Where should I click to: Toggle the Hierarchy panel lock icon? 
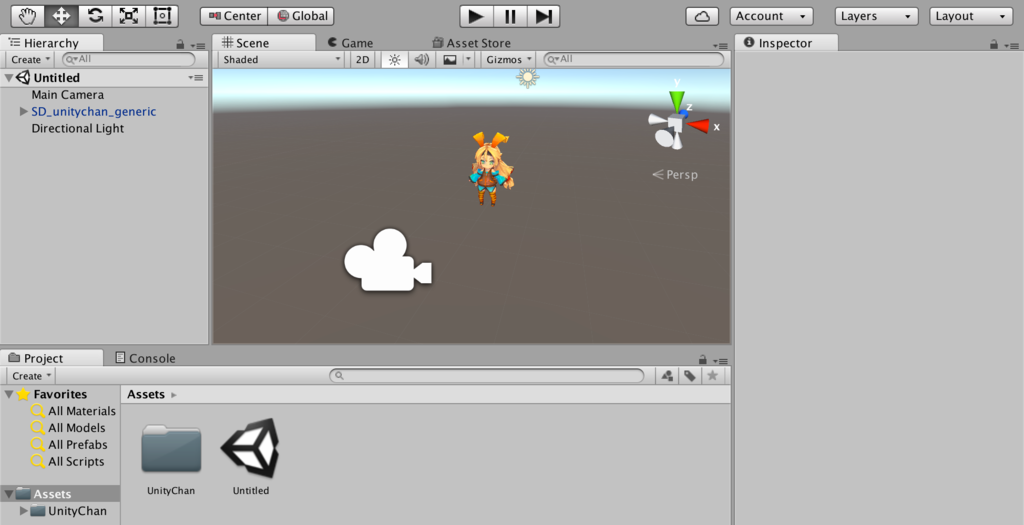pos(180,44)
